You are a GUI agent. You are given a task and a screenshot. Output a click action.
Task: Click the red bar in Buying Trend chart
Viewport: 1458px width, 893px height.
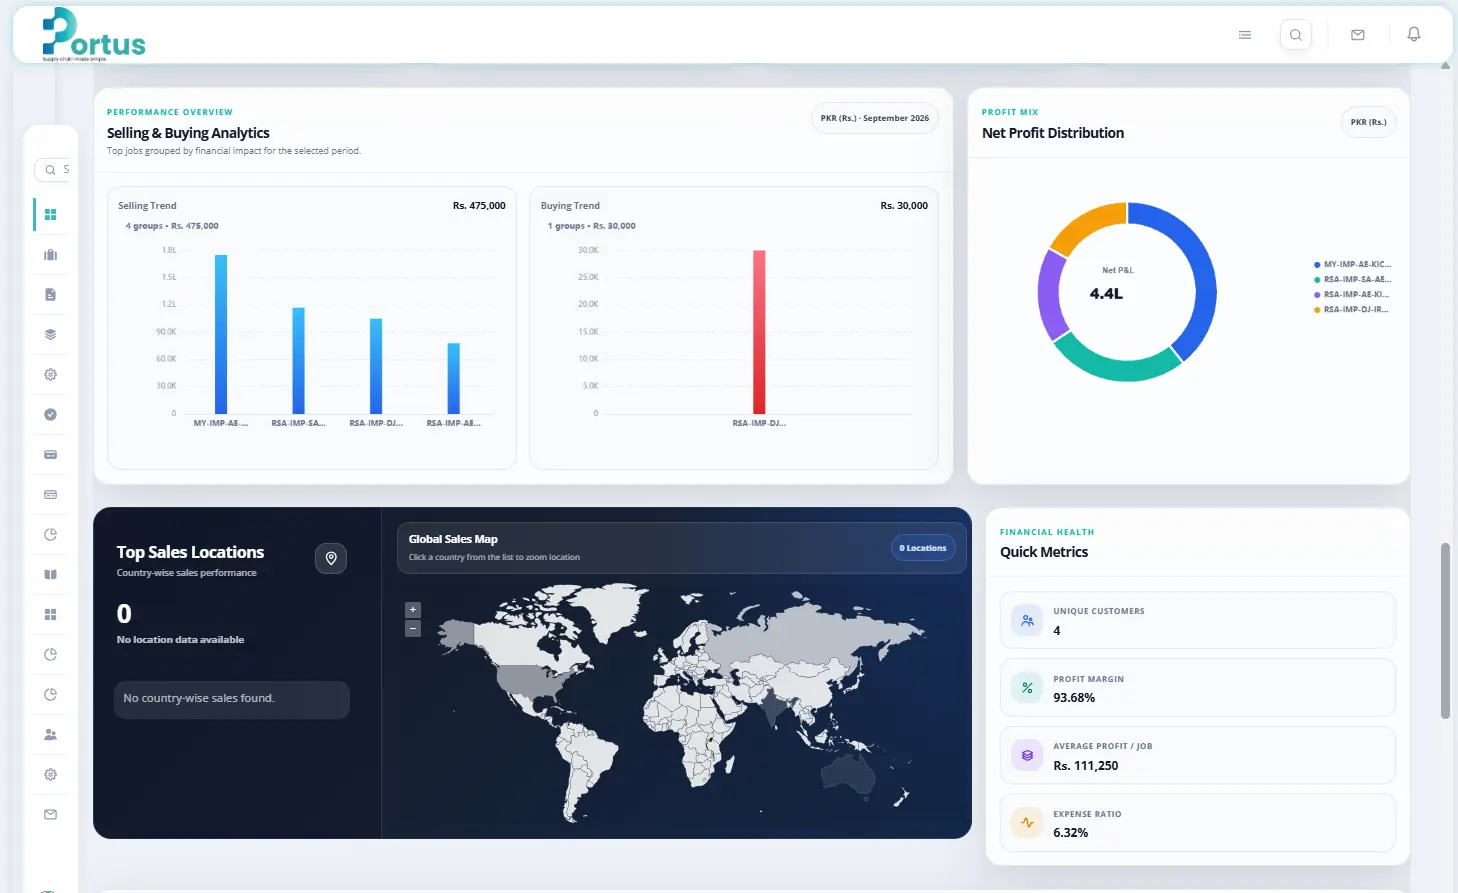pyautogui.click(x=759, y=332)
